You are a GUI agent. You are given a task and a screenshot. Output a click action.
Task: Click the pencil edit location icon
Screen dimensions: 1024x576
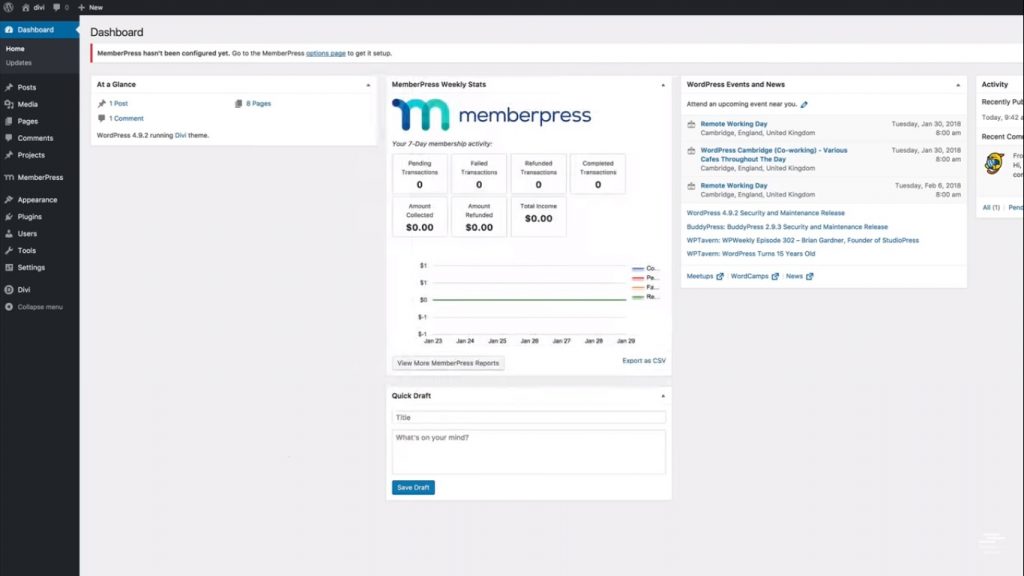(804, 104)
